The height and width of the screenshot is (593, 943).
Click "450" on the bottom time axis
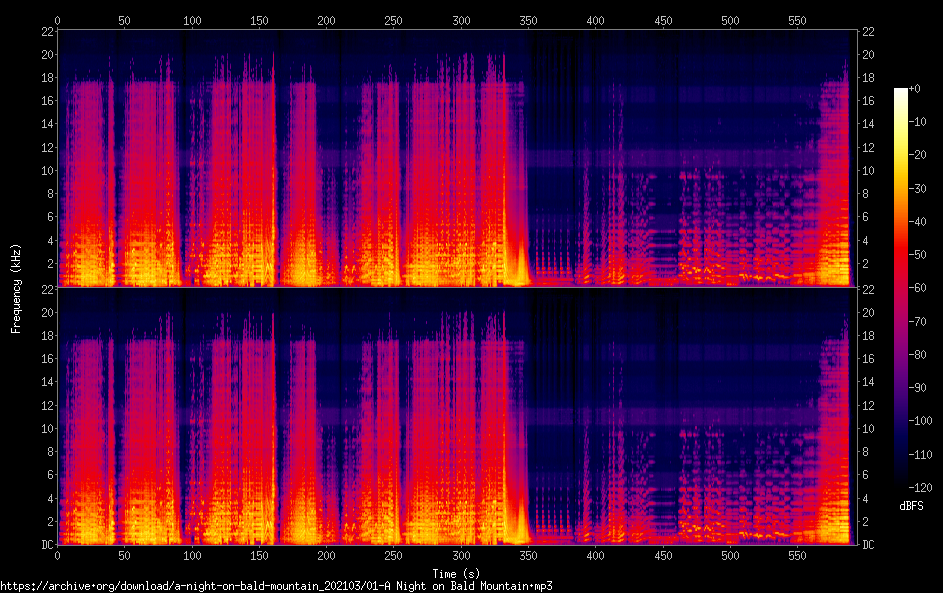point(663,556)
